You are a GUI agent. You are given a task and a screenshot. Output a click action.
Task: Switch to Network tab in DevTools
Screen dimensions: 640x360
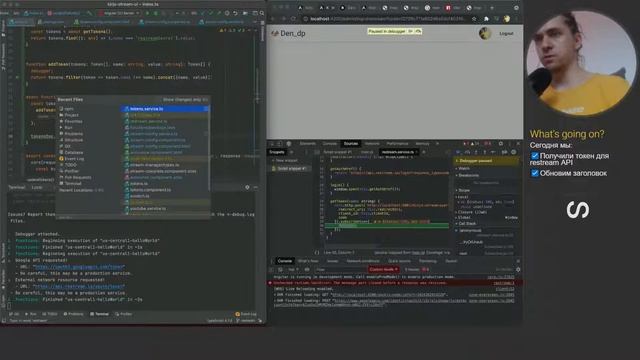(372, 144)
